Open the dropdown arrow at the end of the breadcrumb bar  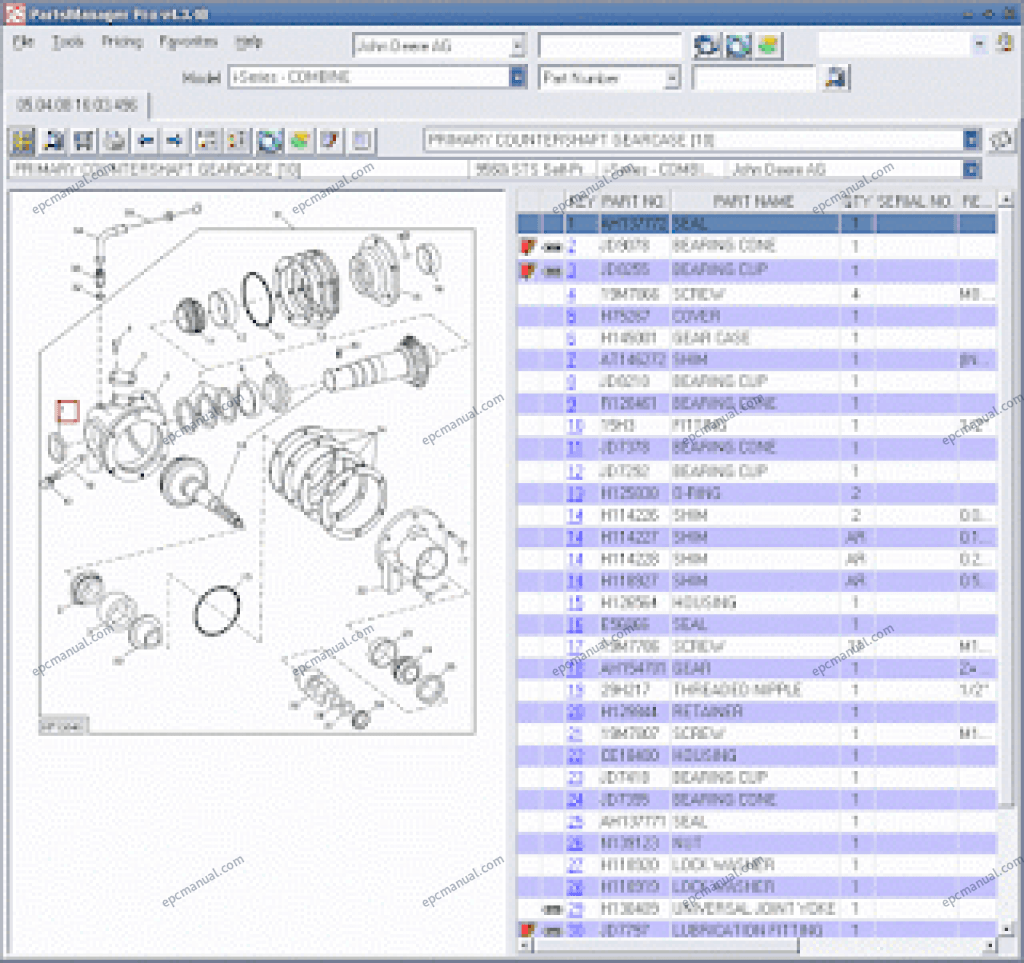pos(972,170)
